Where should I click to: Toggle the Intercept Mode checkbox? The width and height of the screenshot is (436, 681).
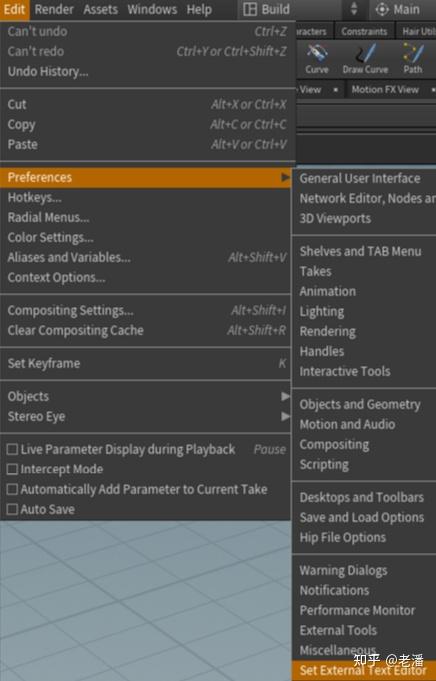pos(13,469)
